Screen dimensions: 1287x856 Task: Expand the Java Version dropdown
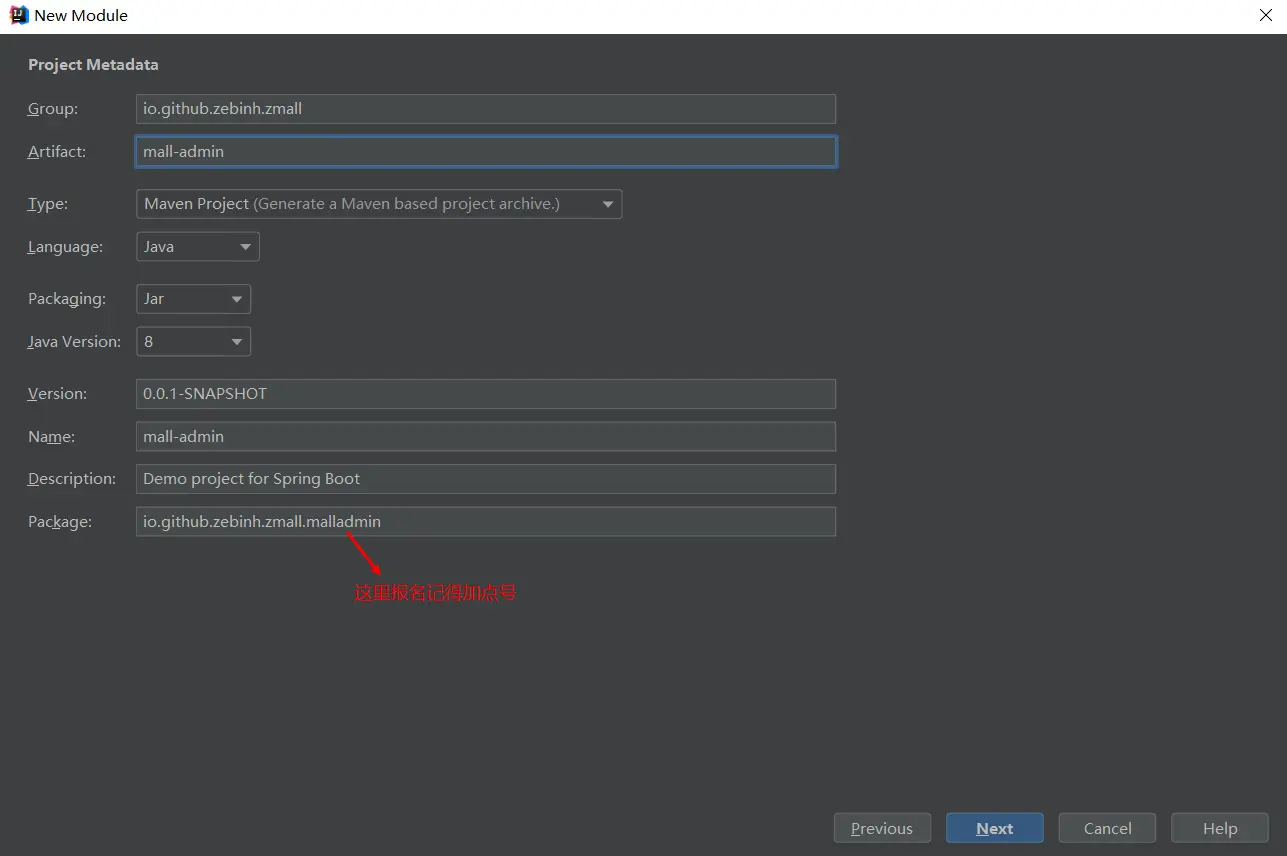[x=192, y=342]
